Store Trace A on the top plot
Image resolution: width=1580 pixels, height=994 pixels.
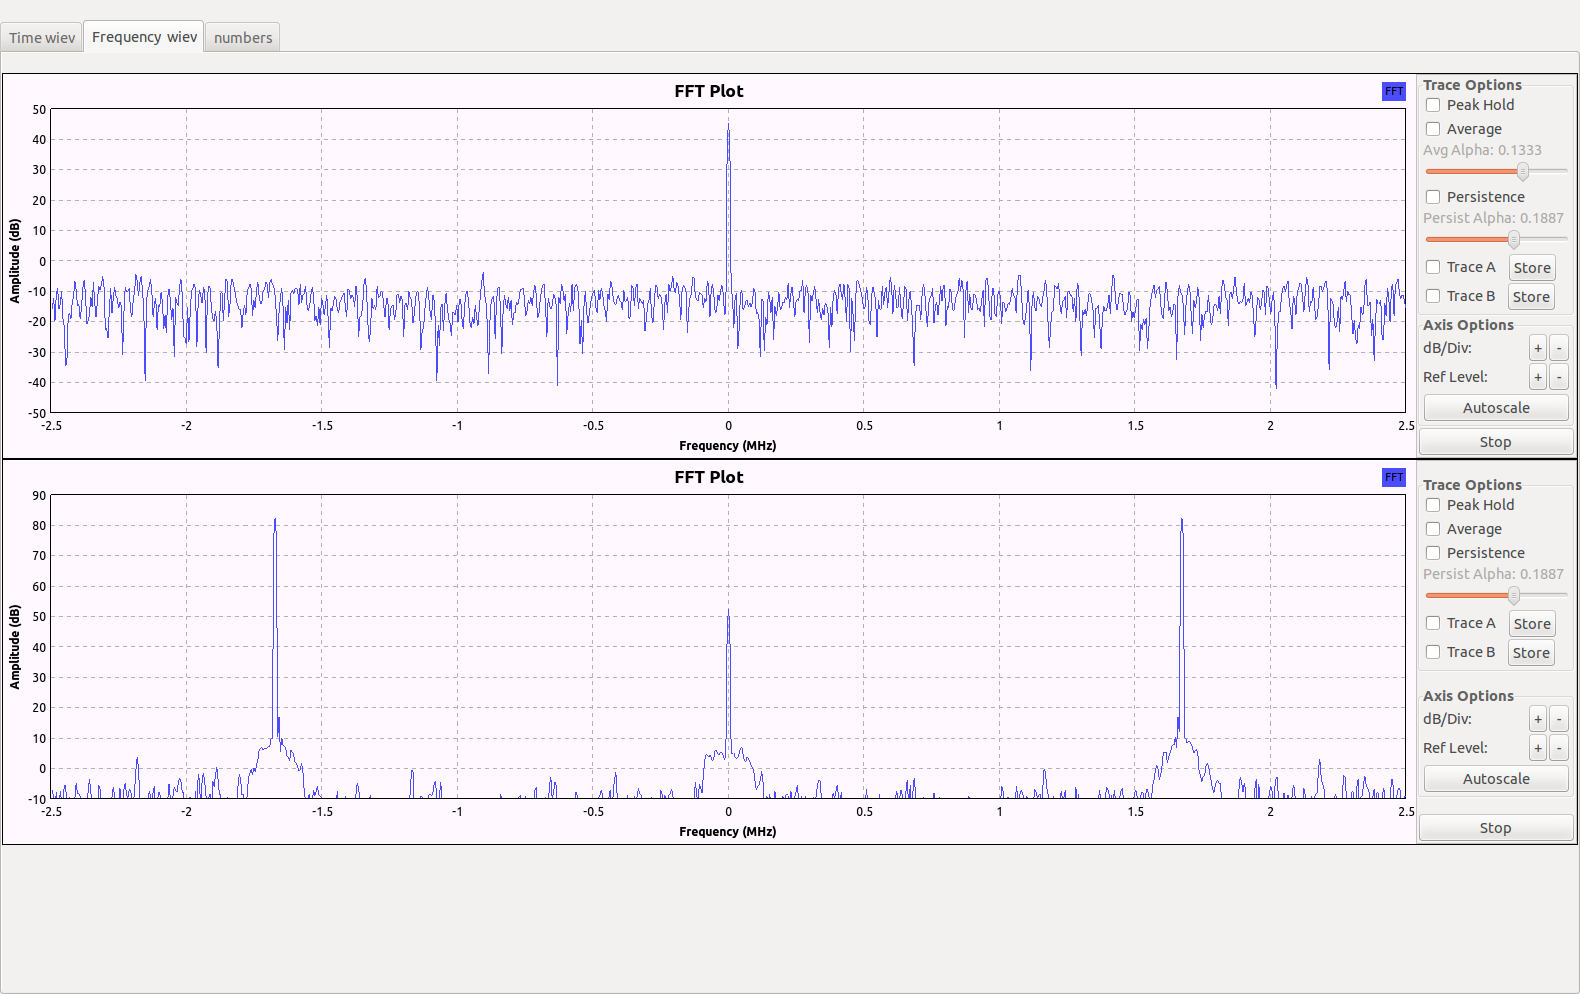pos(1531,268)
